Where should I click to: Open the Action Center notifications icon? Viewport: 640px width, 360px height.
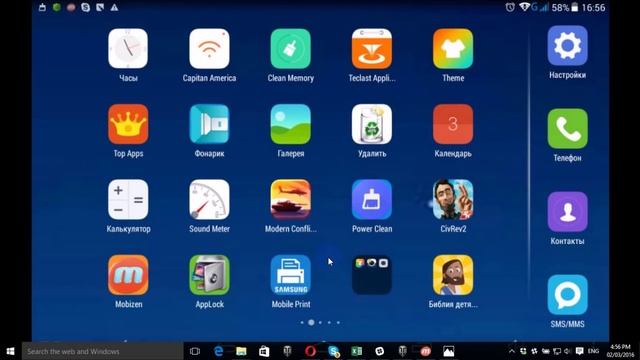(x=579, y=351)
